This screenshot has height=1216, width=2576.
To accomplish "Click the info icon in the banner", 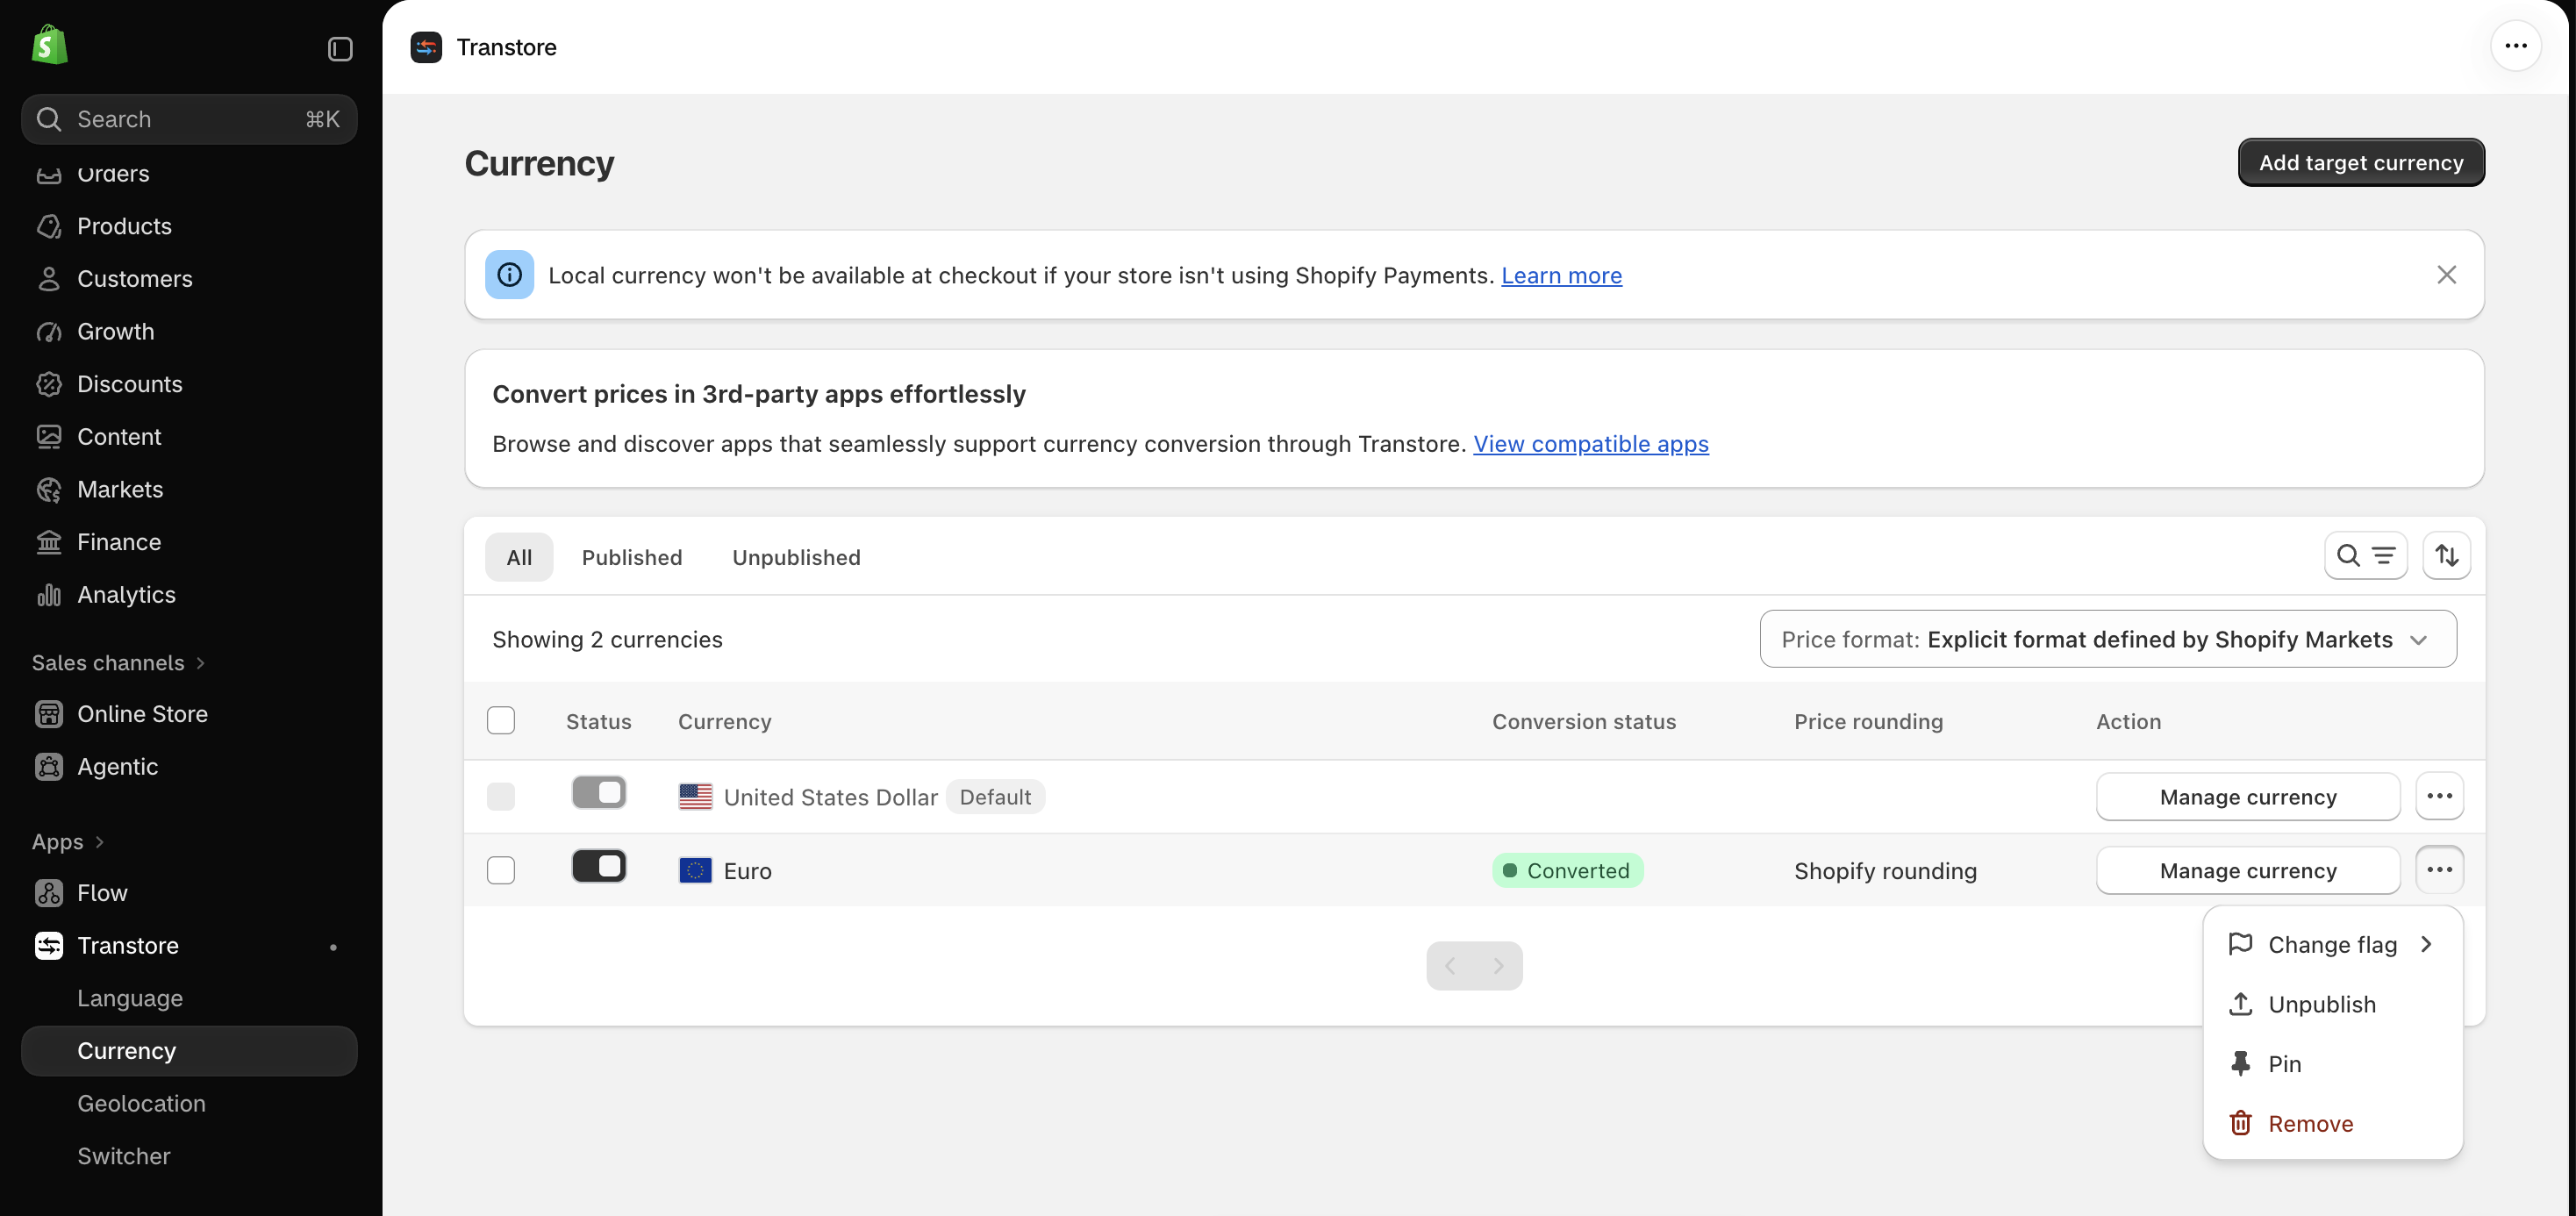I will (x=509, y=275).
